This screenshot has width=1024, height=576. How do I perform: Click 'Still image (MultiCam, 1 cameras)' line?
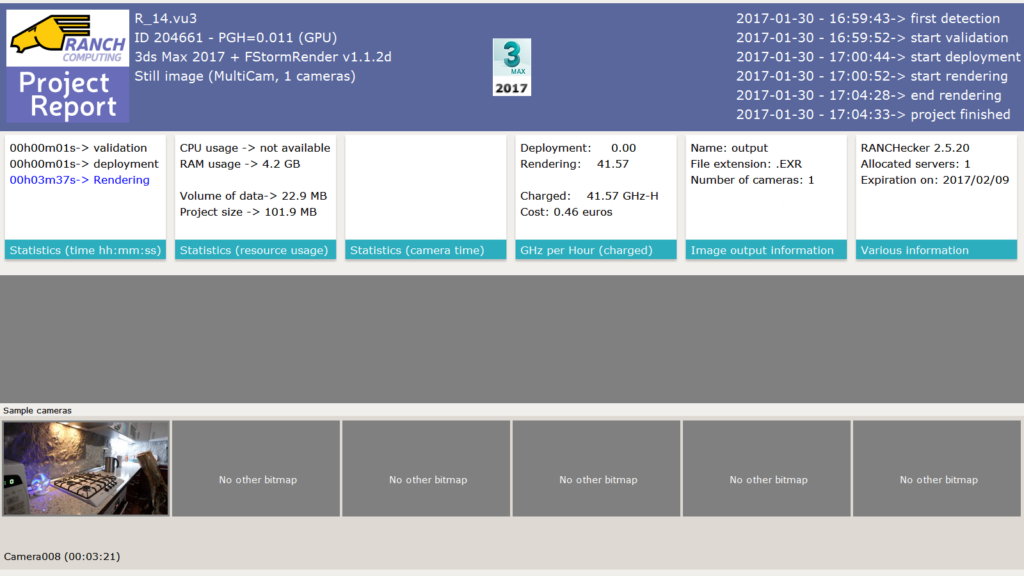pyautogui.click(x=245, y=76)
